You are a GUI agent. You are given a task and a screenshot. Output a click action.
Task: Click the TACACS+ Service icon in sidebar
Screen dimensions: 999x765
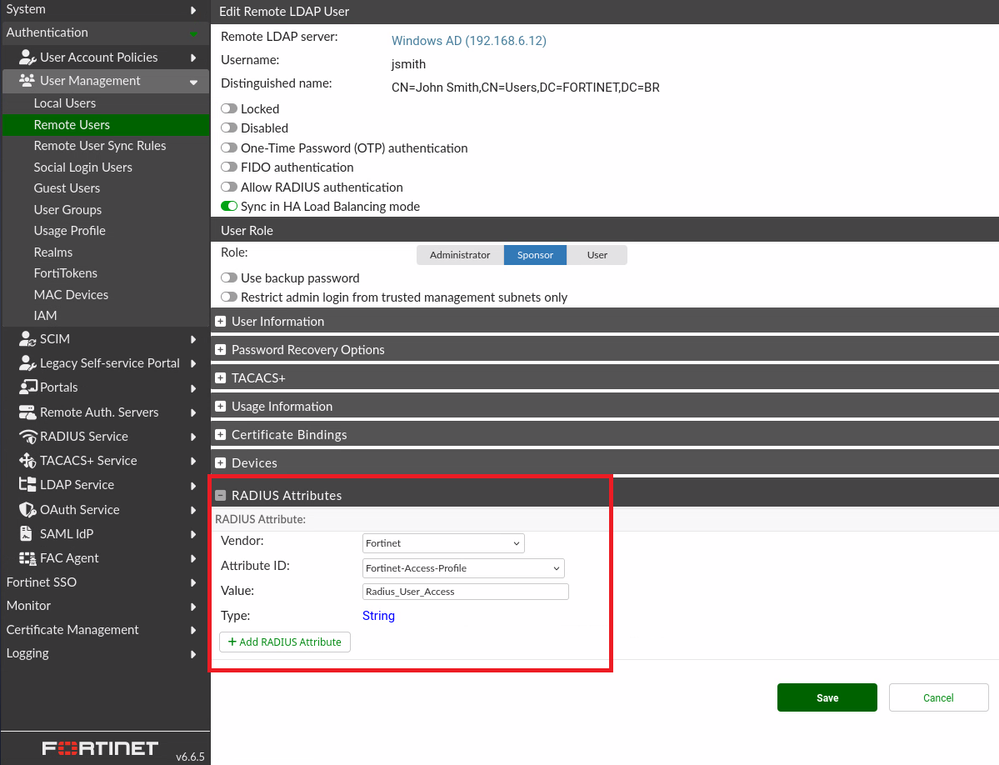pos(28,461)
